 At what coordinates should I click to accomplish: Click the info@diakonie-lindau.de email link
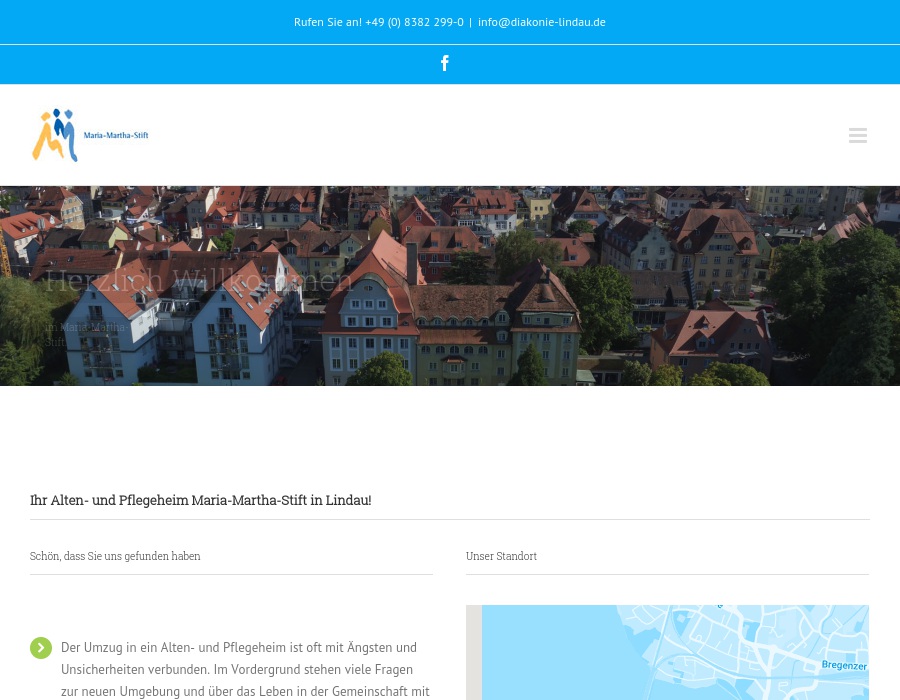coord(541,22)
